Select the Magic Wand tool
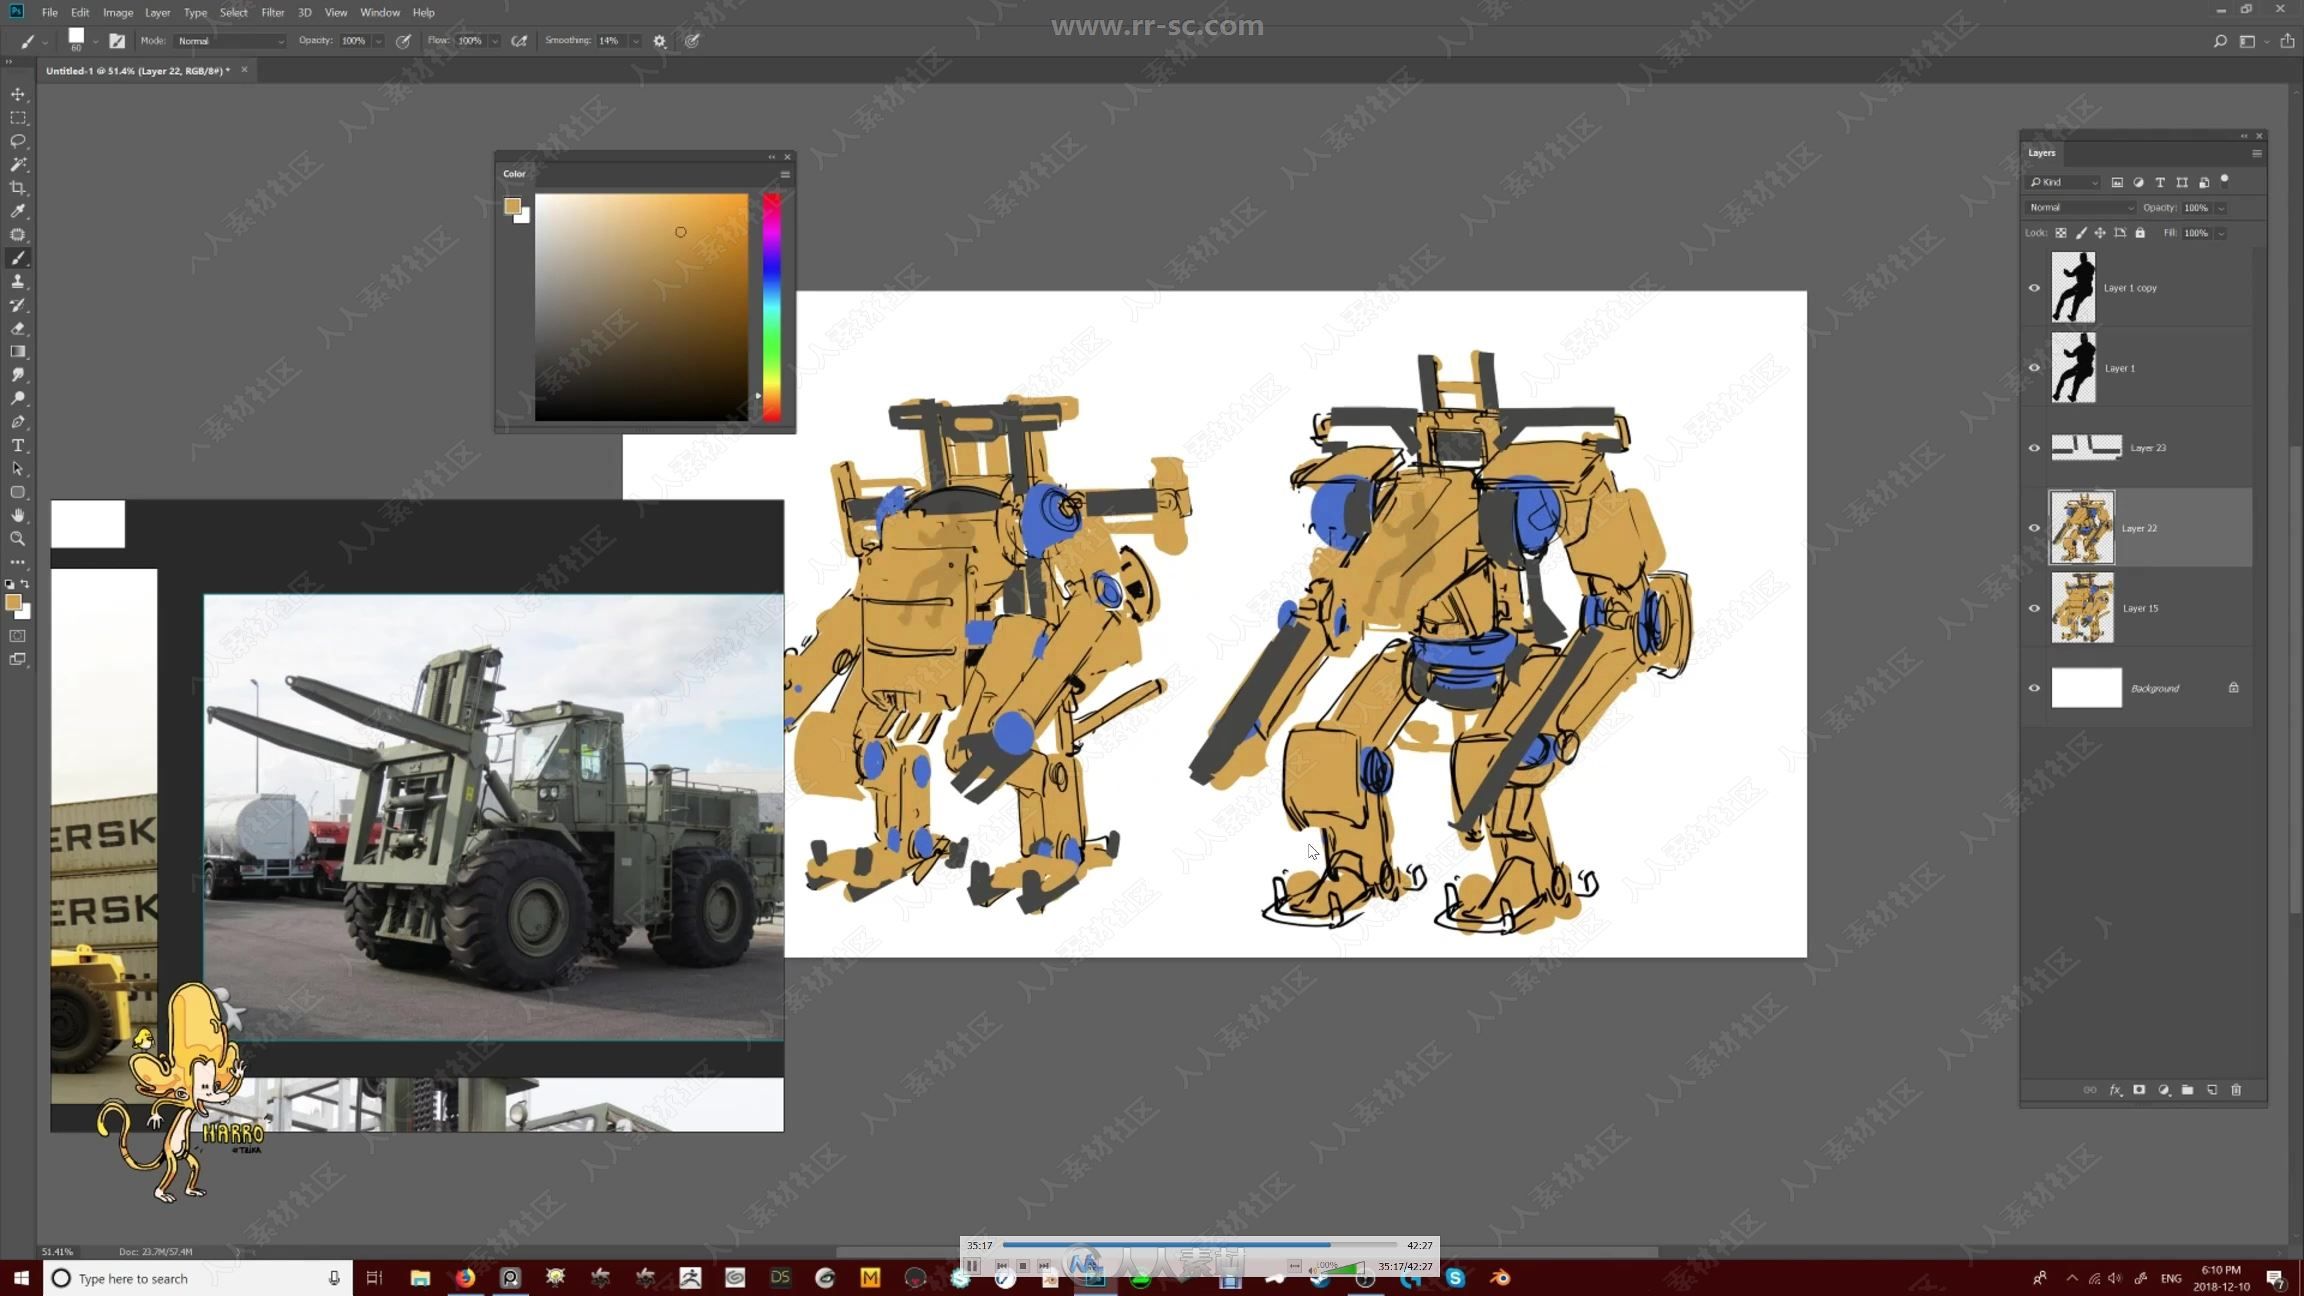Image resolution: width=2304 pixels, height=1296 pixels. click(x=18, y=164)
